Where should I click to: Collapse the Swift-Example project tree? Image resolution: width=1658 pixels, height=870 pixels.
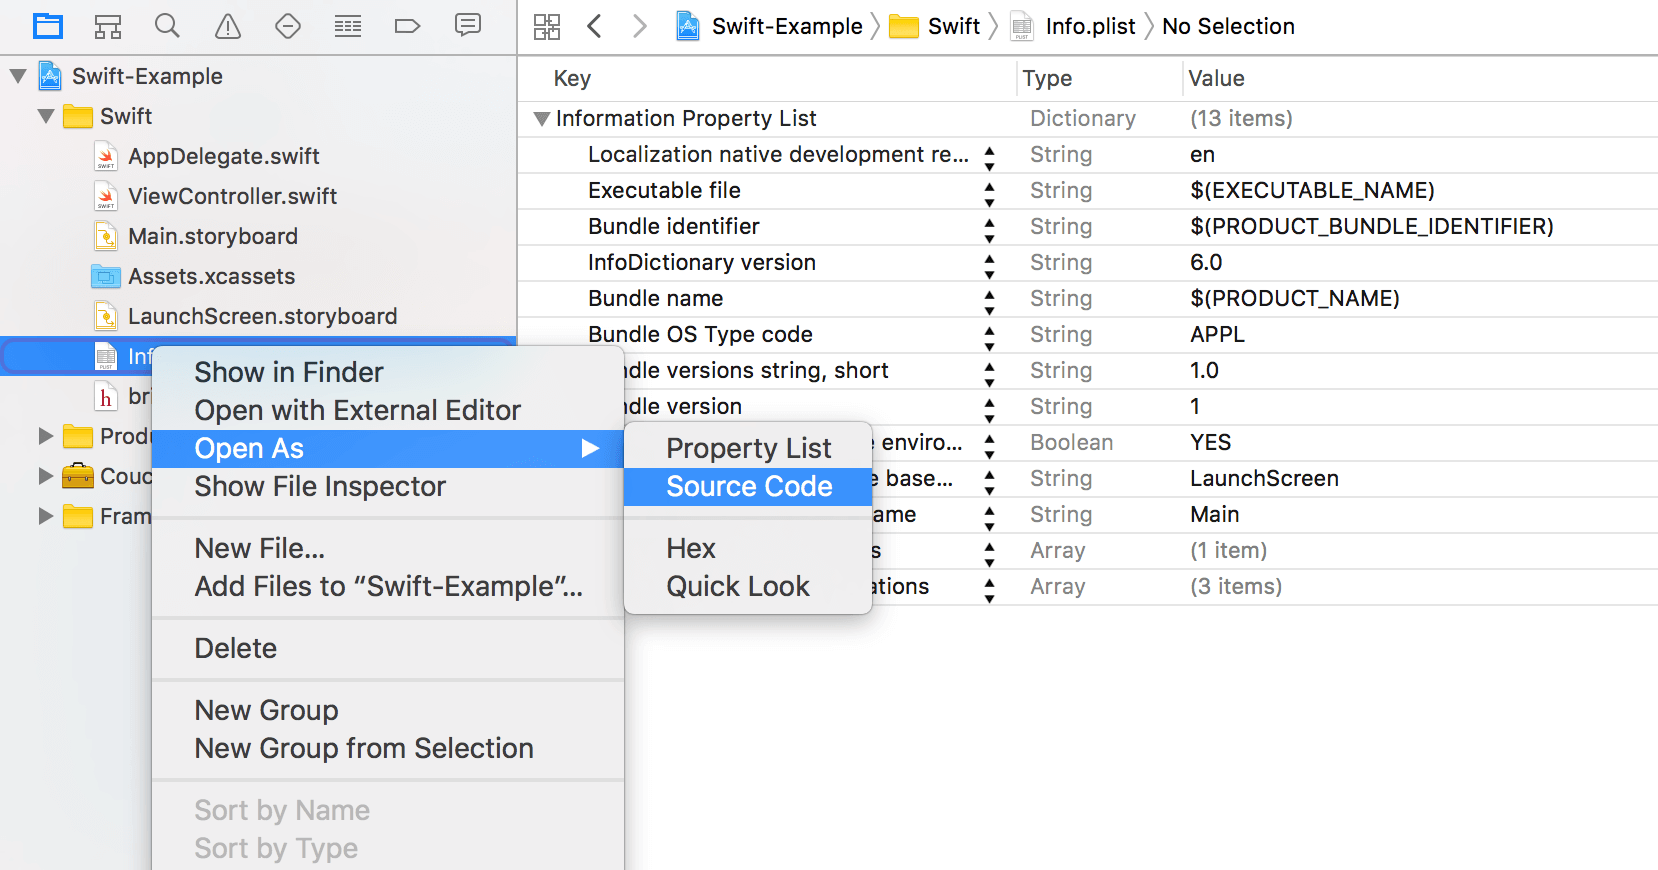(x=18, y=76)
